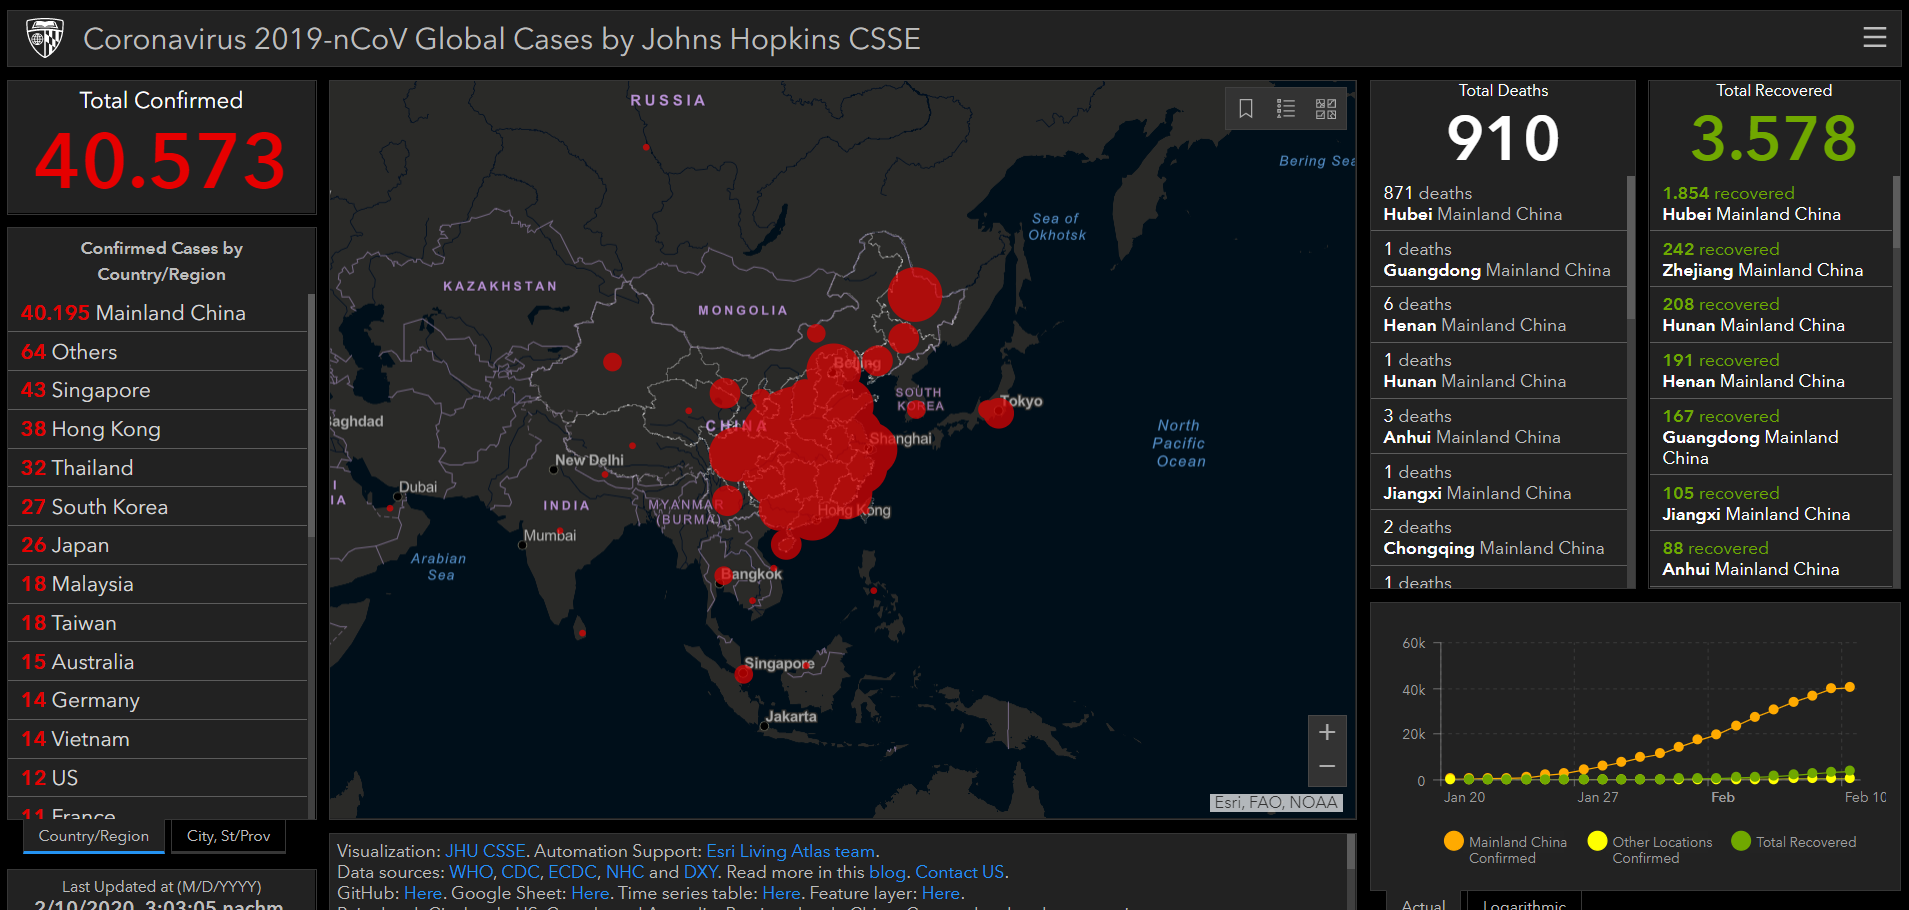Click the Johns Hopkins shield logo

44,38
